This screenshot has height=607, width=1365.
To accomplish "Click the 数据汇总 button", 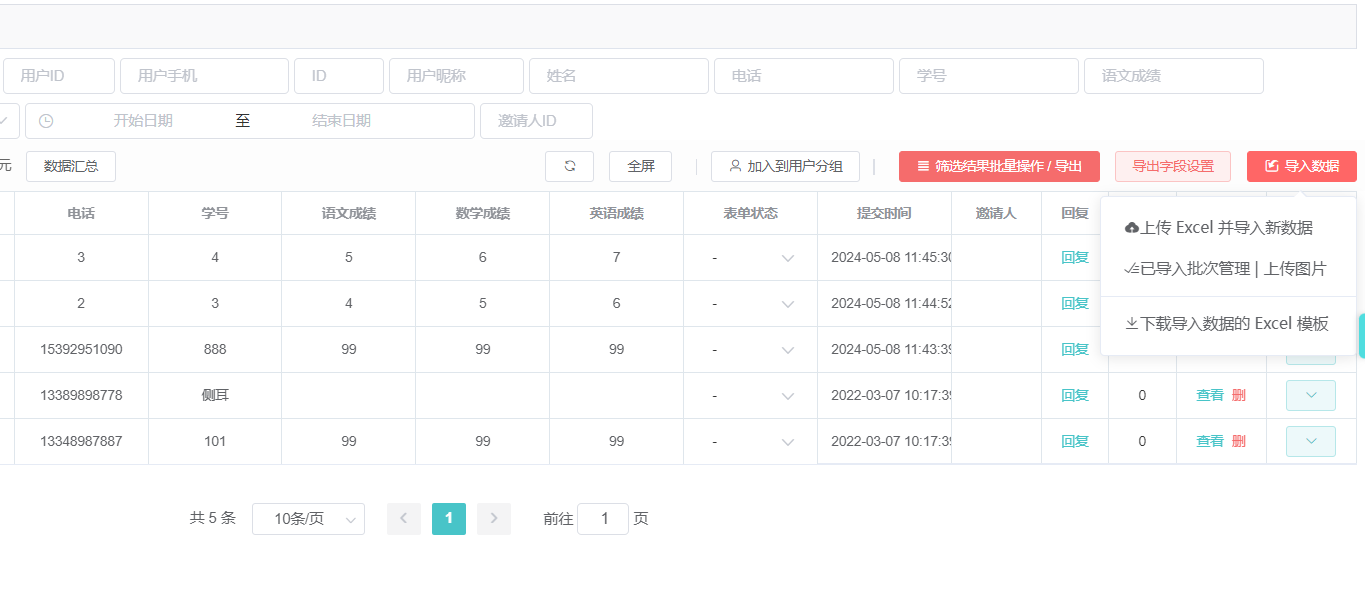I will pos(71,166).
